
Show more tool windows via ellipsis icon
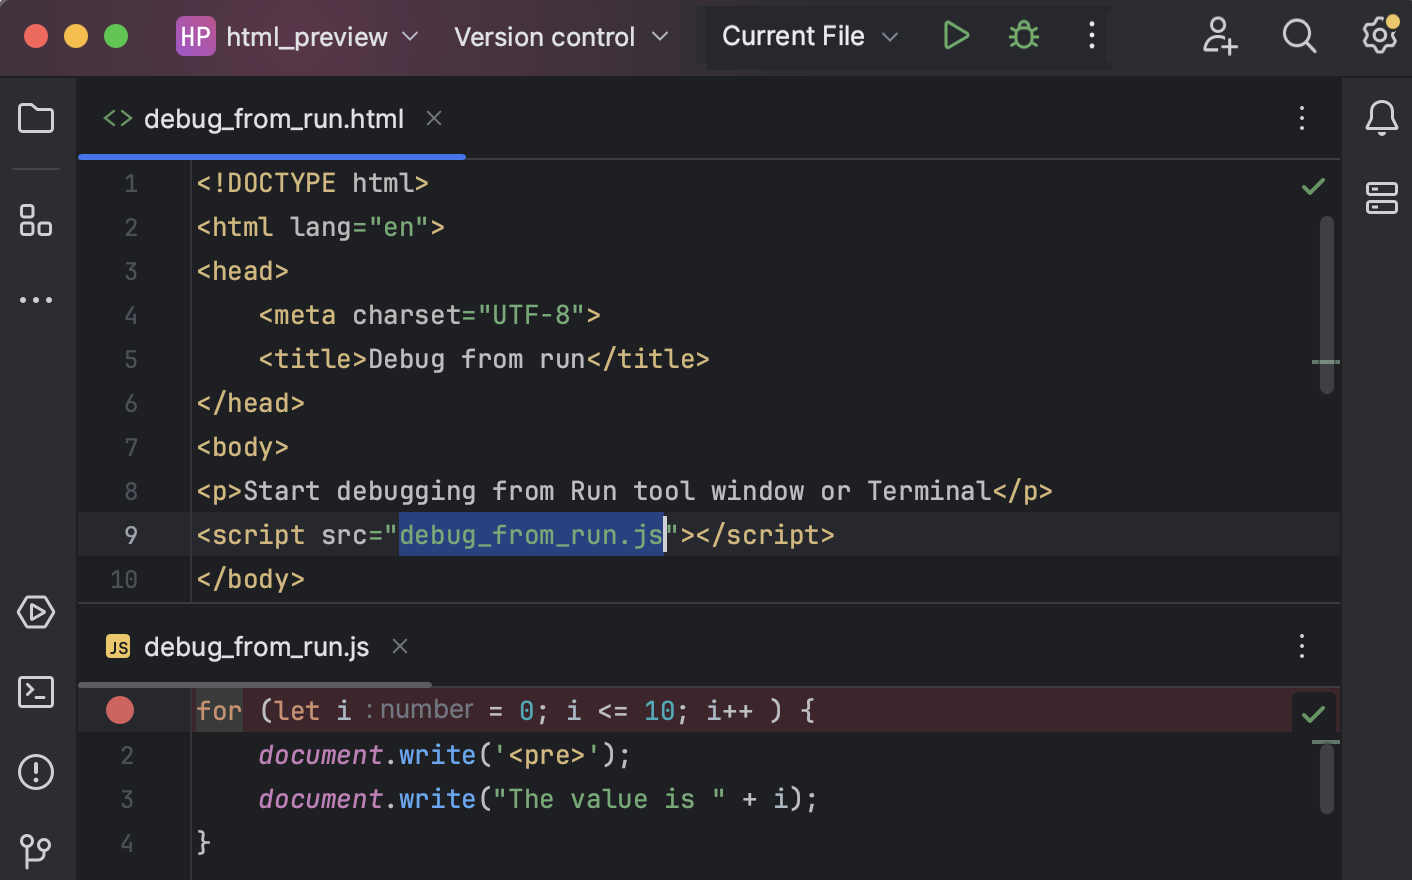[x=36, y=300]
